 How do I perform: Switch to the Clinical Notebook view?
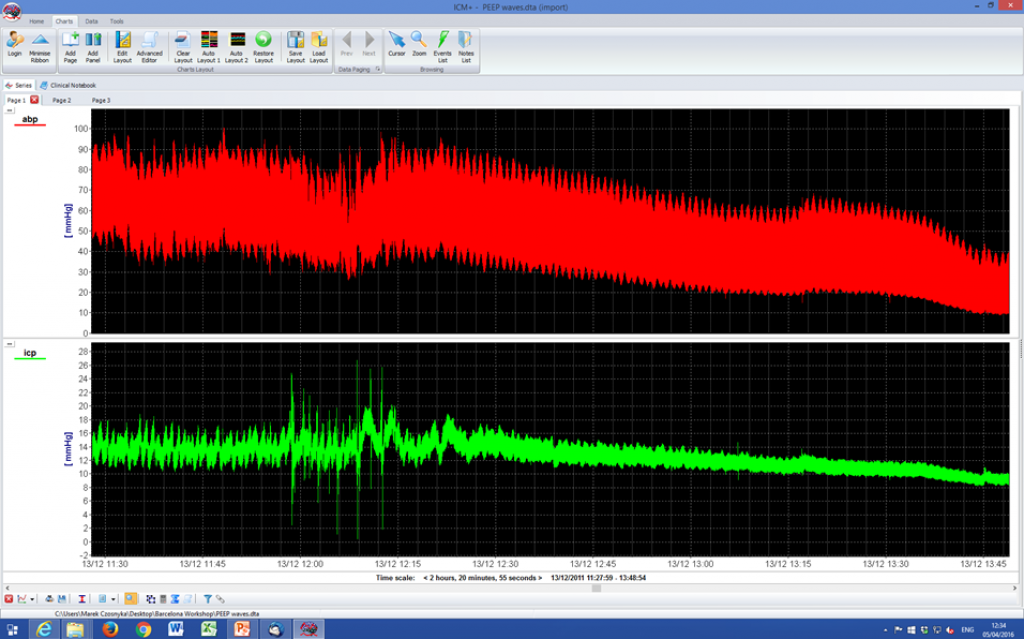click(72, 85)
